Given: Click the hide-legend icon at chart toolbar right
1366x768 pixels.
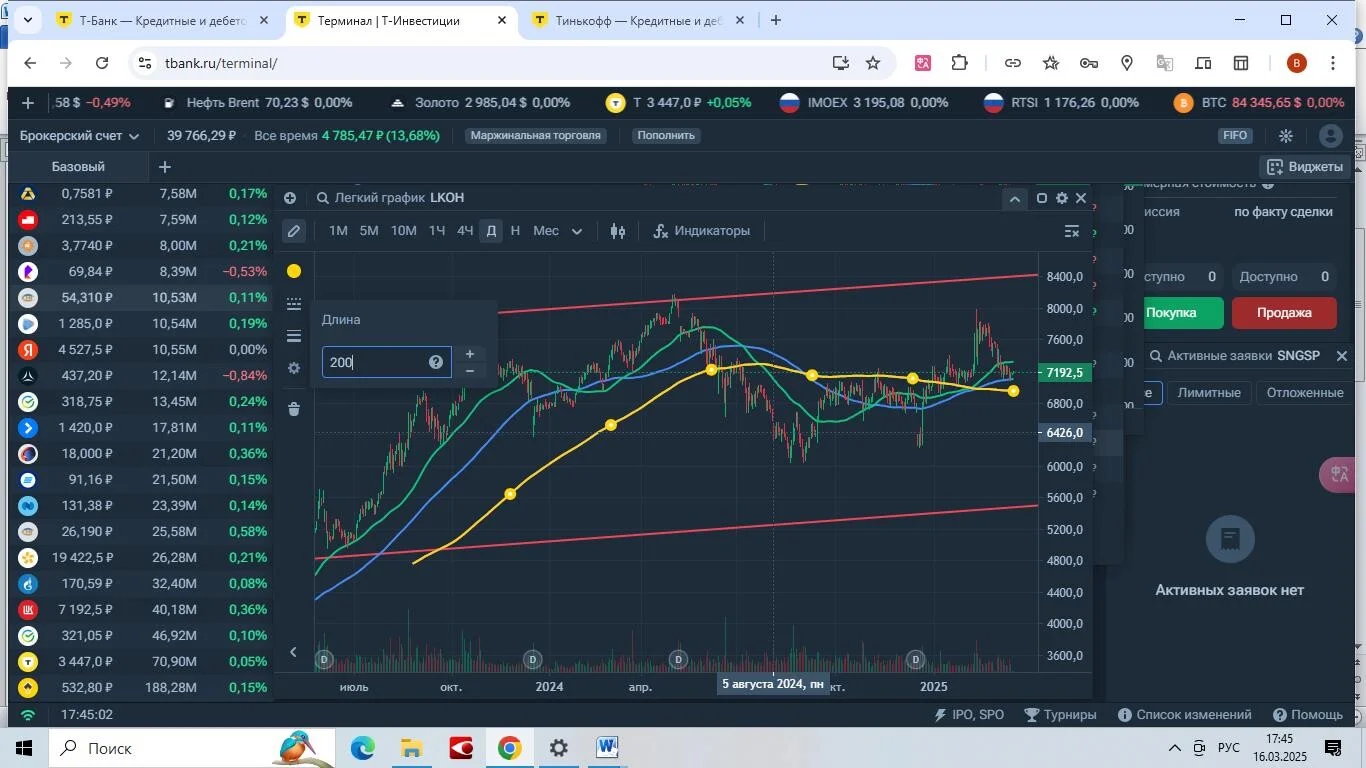Looking at the screenshot, I should (1072, 231).
